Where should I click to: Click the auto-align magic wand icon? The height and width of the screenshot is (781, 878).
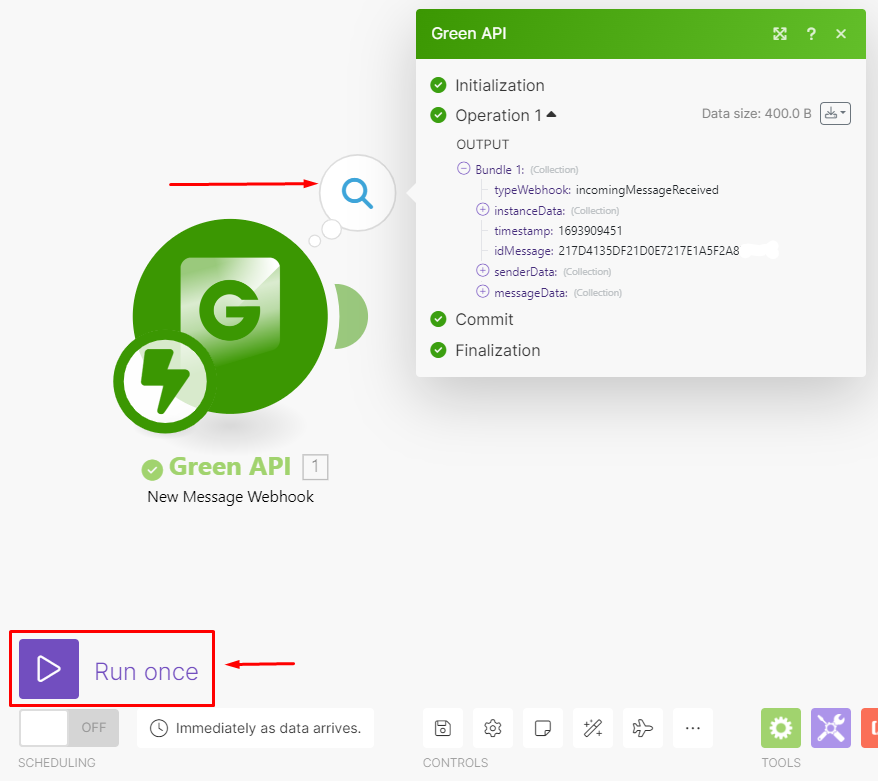coord(593,728)
